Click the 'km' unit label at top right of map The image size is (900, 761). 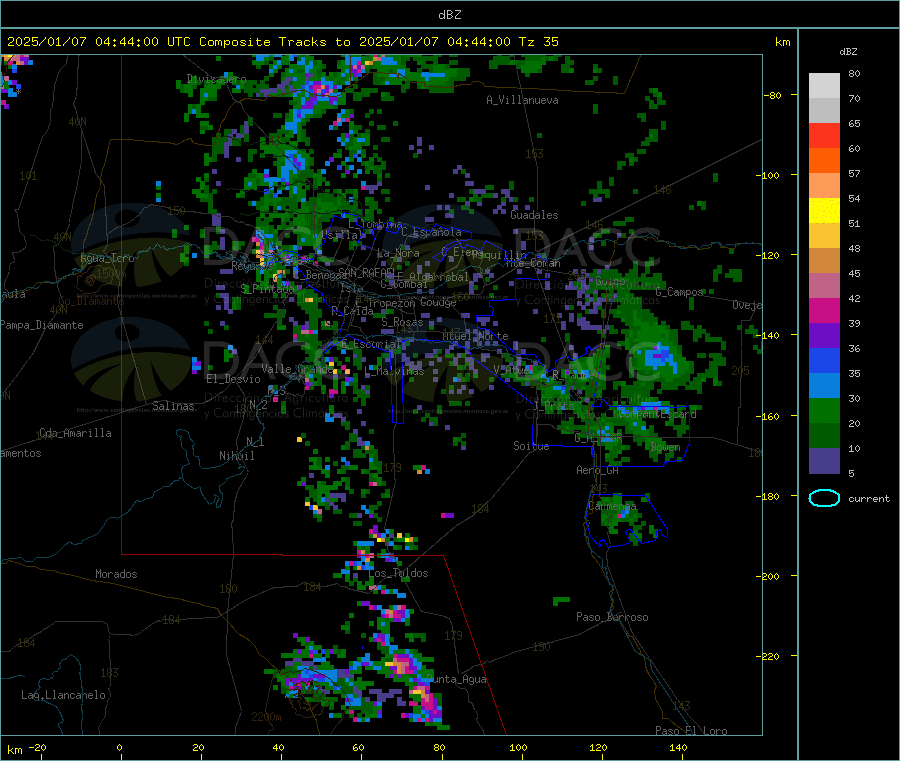pyautogui.click(x=782, y=42)
